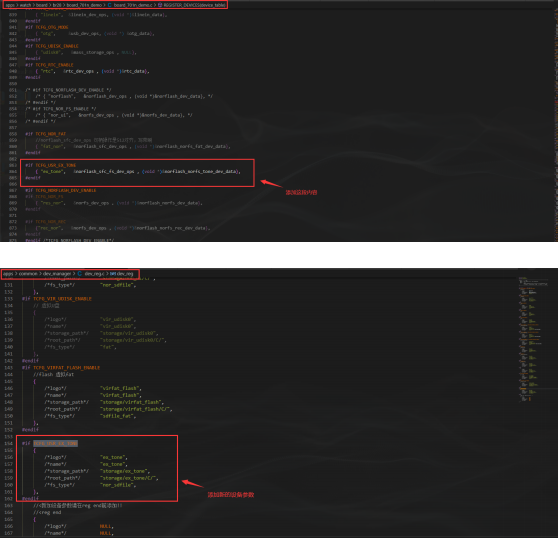This screenshot has height=538, width=558.
Task: Click highlighted TCFG_USR_EX_TONE on line 154
Action: [55, 443]
